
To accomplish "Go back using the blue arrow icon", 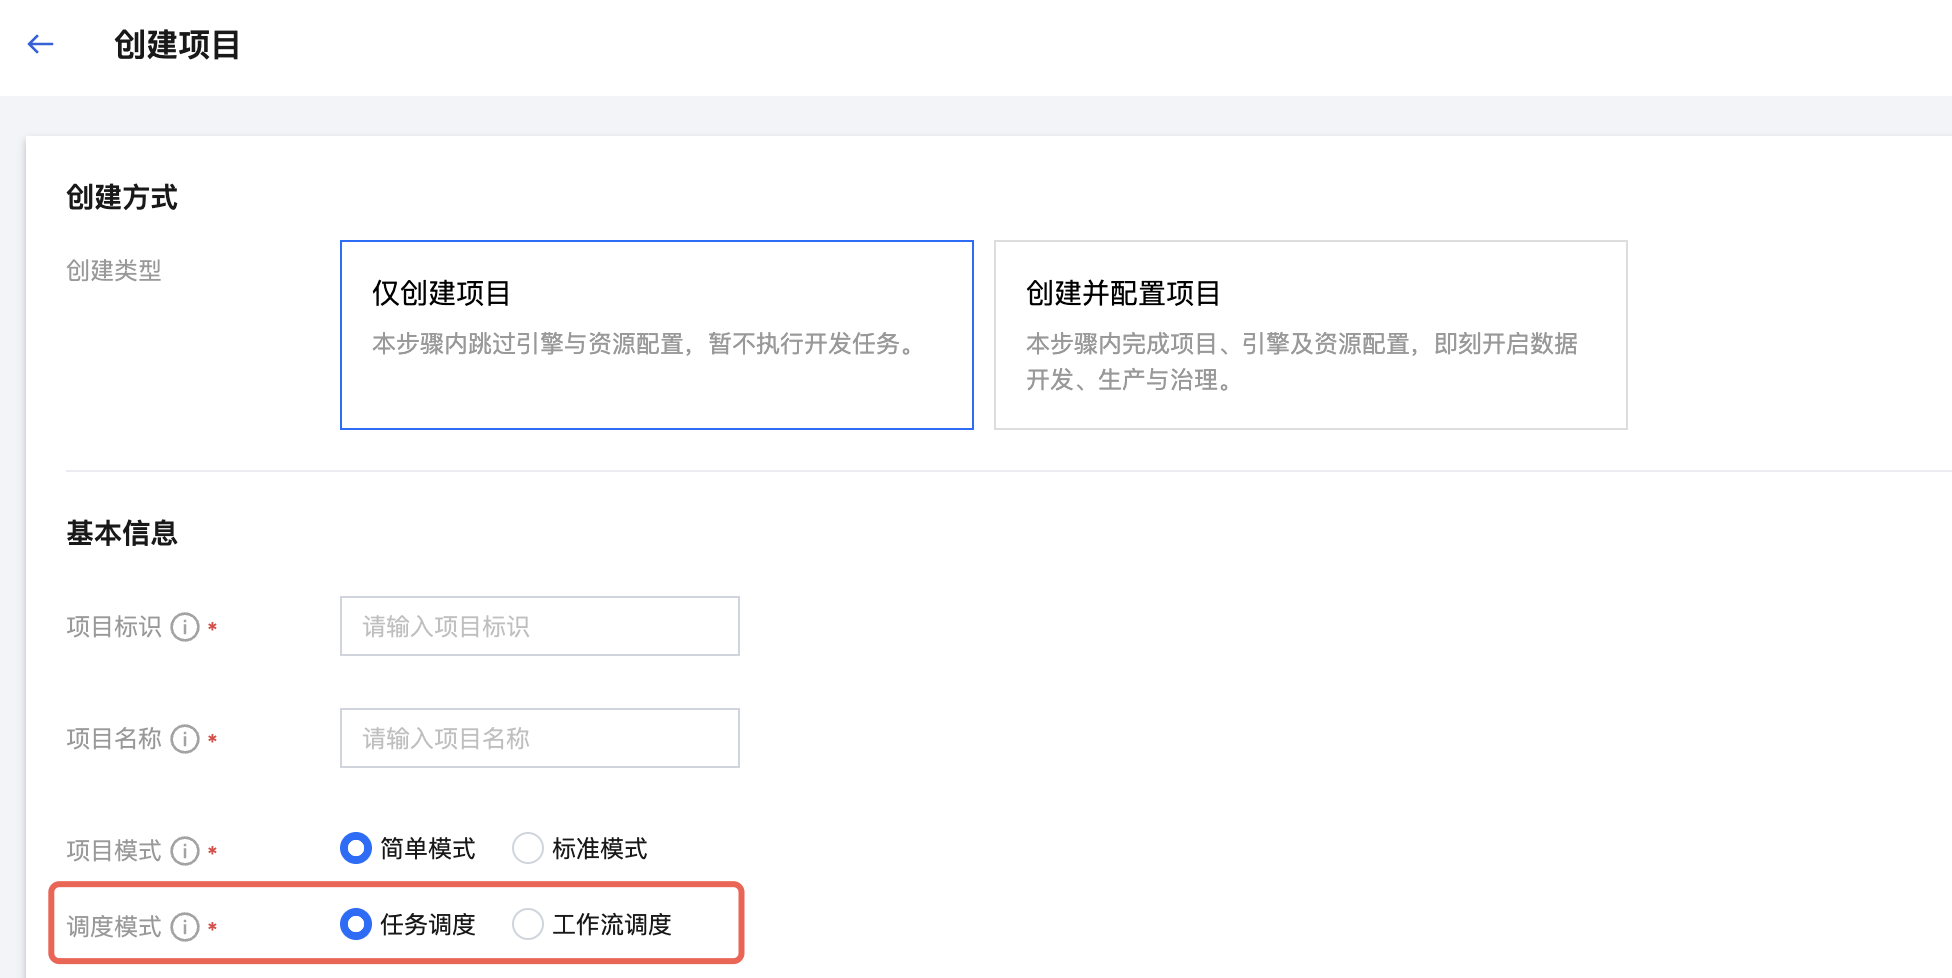I will 40,44.
